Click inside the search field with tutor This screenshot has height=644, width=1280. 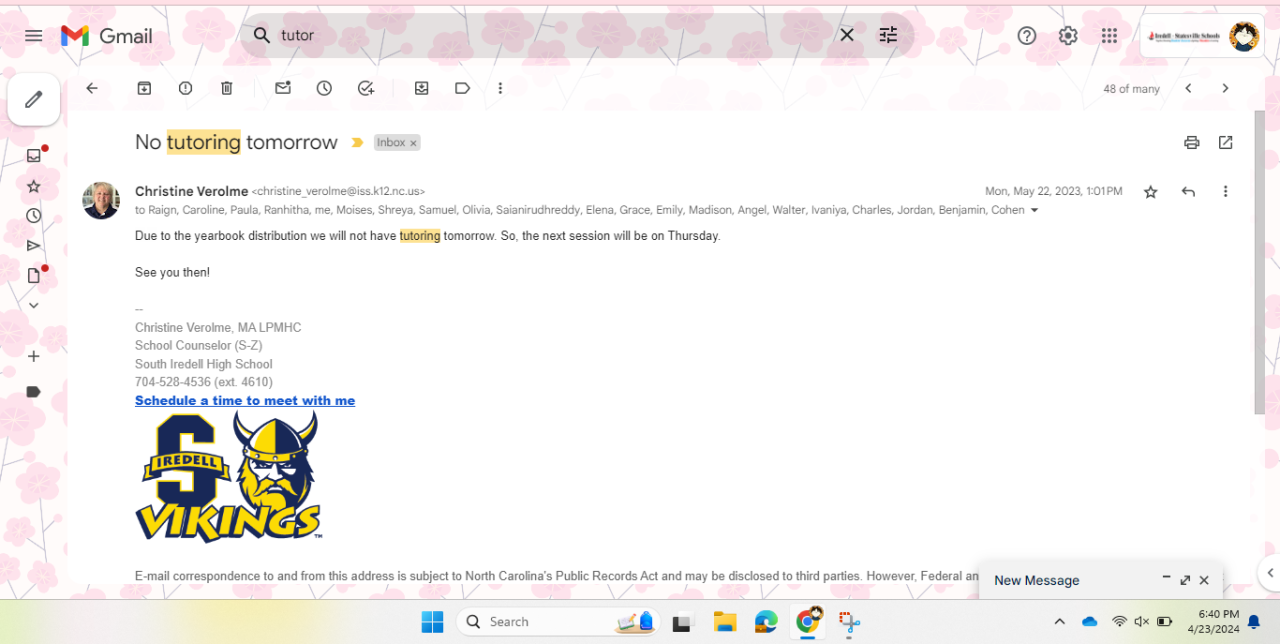[x=555, y=35]
